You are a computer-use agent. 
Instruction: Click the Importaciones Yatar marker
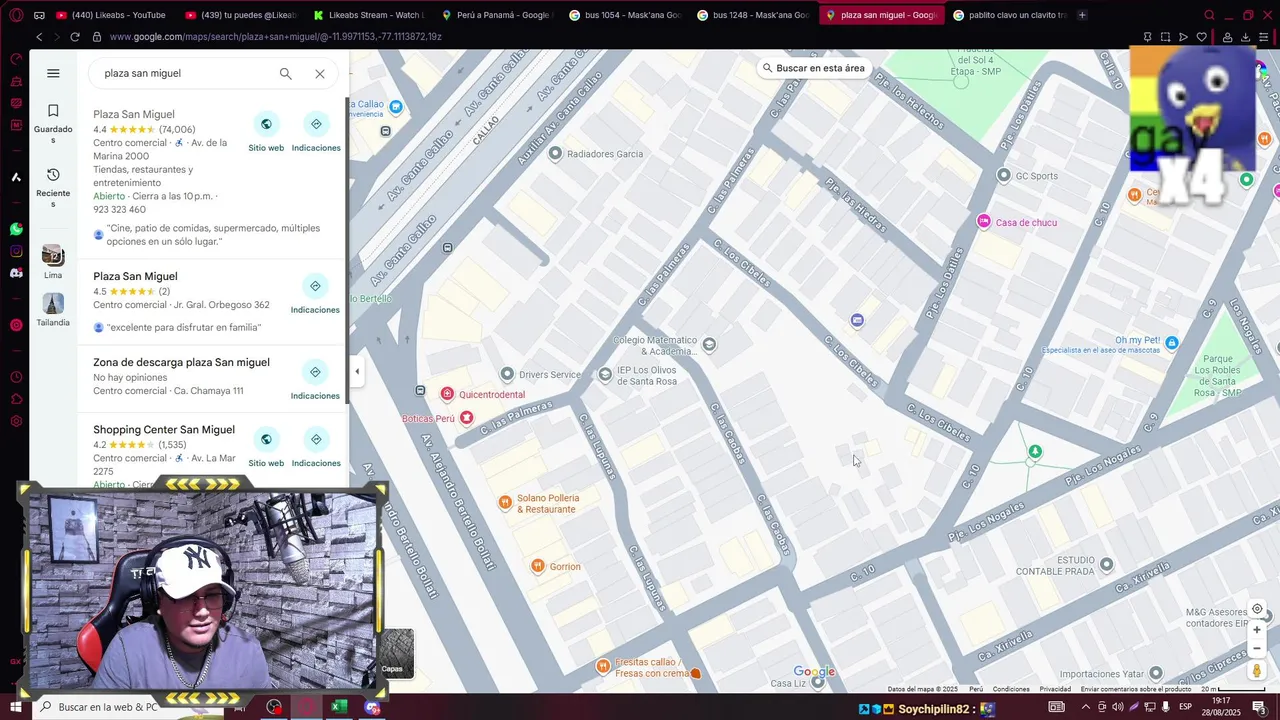tap(1157, 673)
